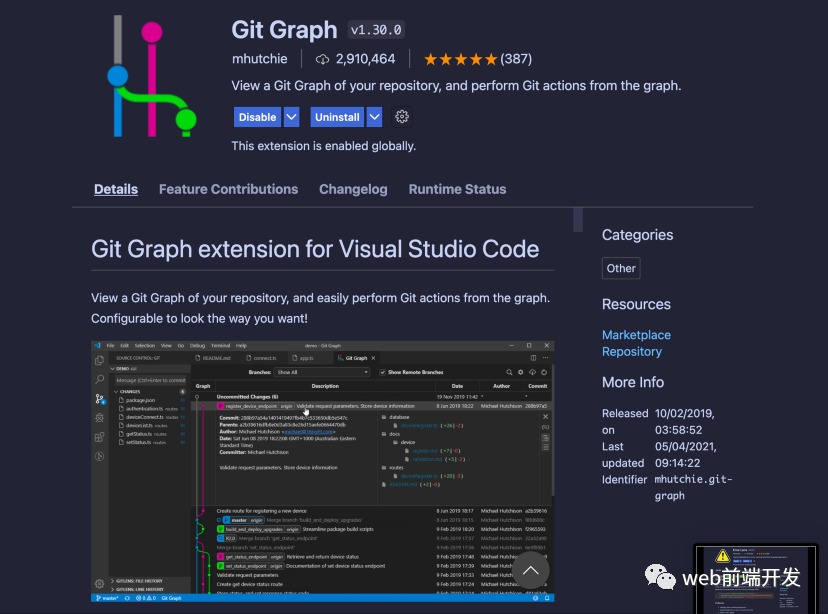Click the Search magnifier in activity bar
Viewport: 828px width, 614px height.
tap(99, 380)
